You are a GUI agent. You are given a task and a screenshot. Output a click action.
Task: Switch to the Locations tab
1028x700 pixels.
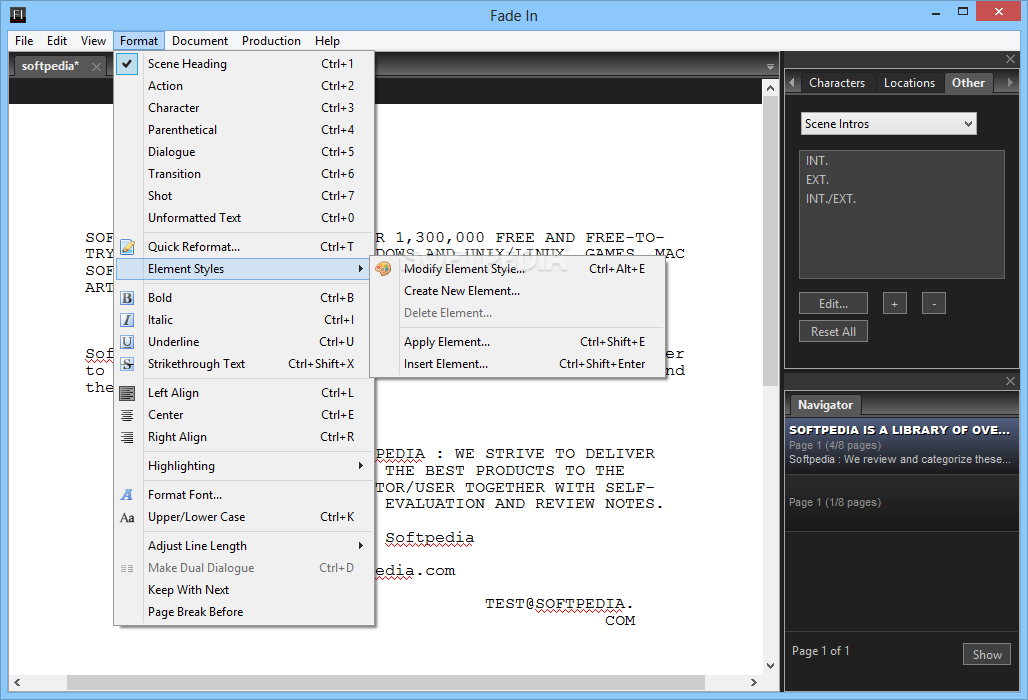click(x=909, y=83)
